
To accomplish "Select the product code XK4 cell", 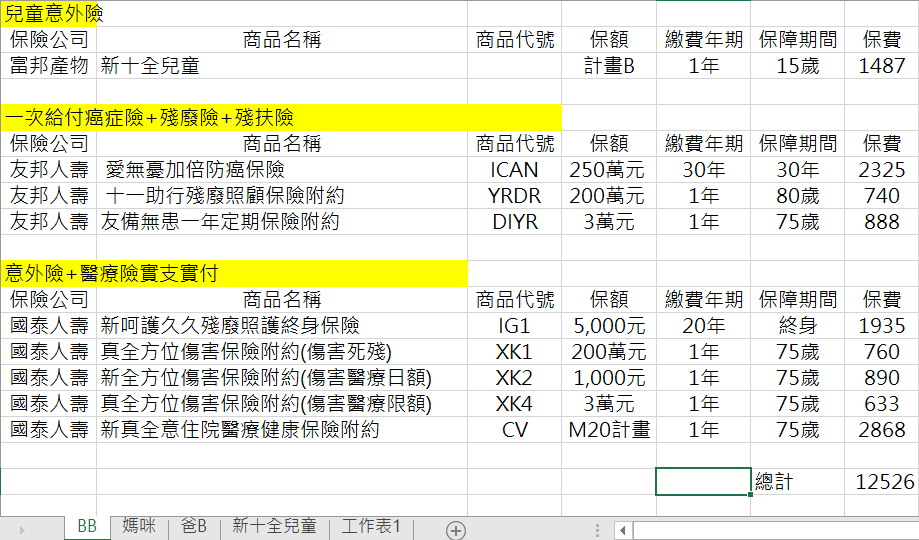I will pyautogui.click(x=515, y=403).
